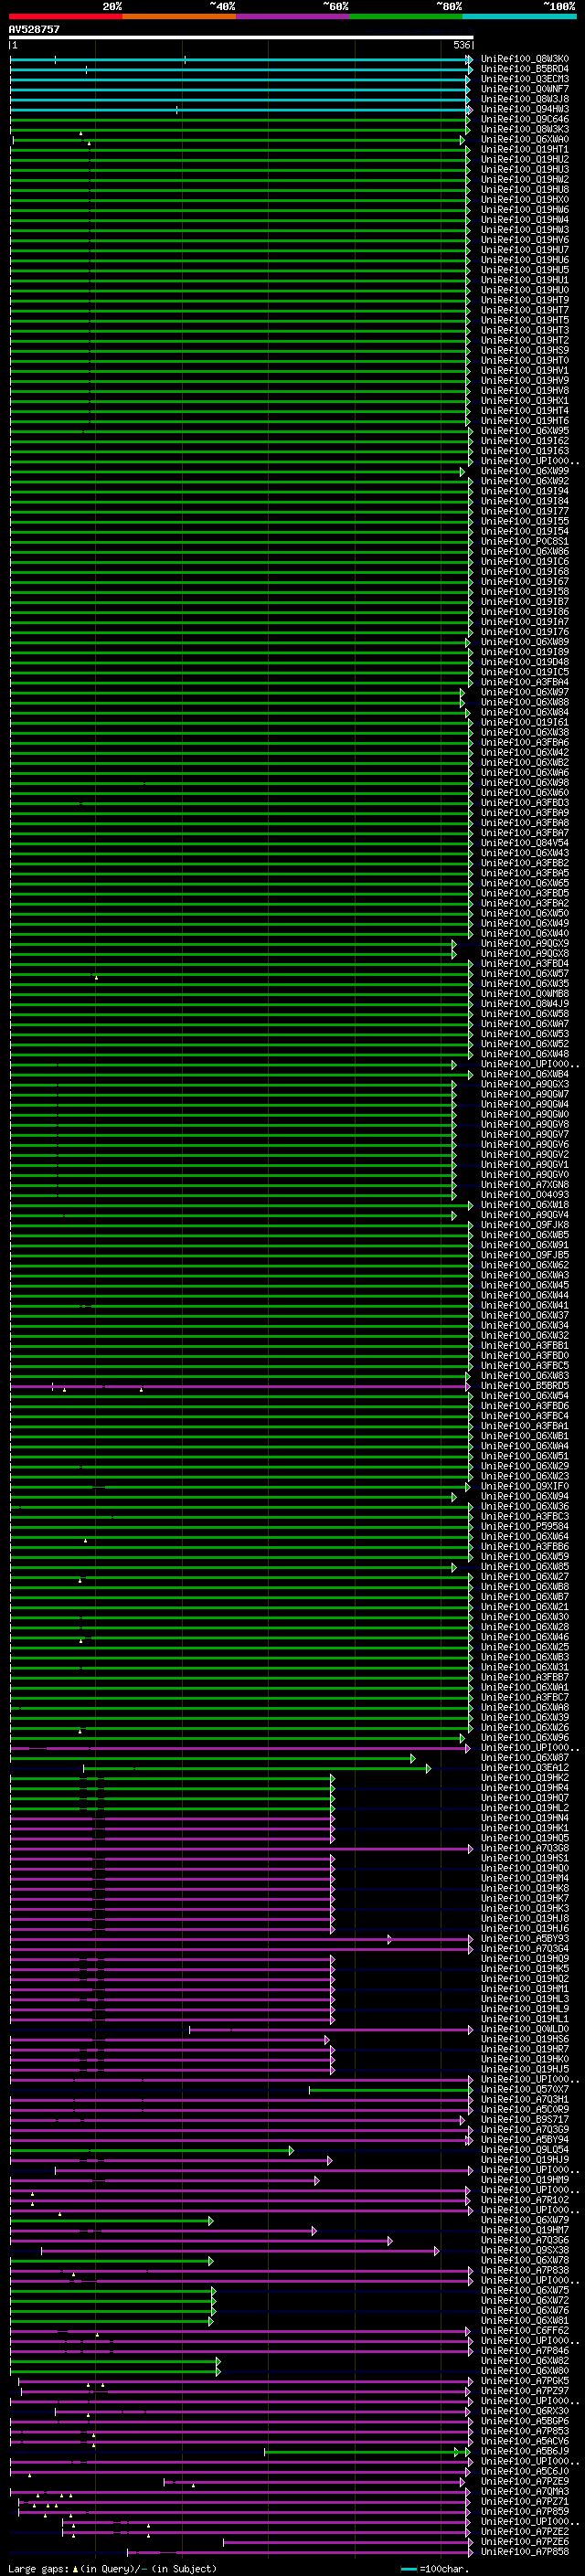Select the UniRef100_Q19HT1 label
Image resolution: width=585 pixels, height=2576 pixels.
(x=525, y=149)
